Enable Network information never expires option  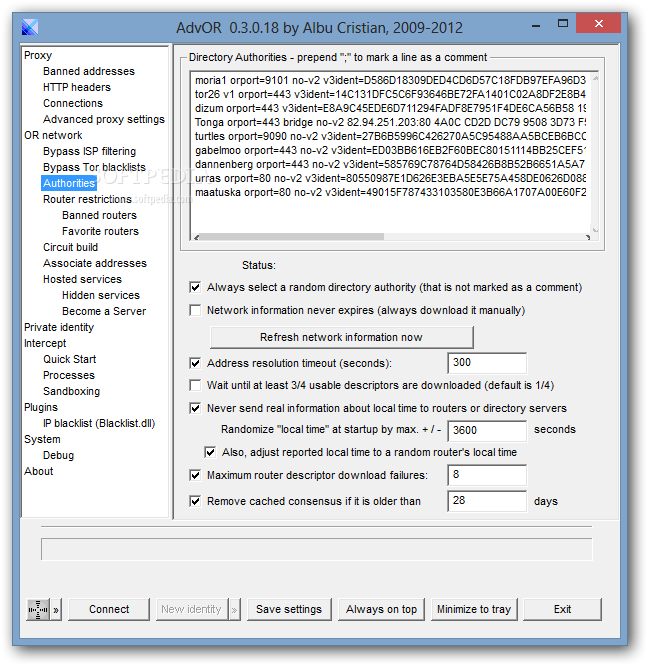coord(195,310)
